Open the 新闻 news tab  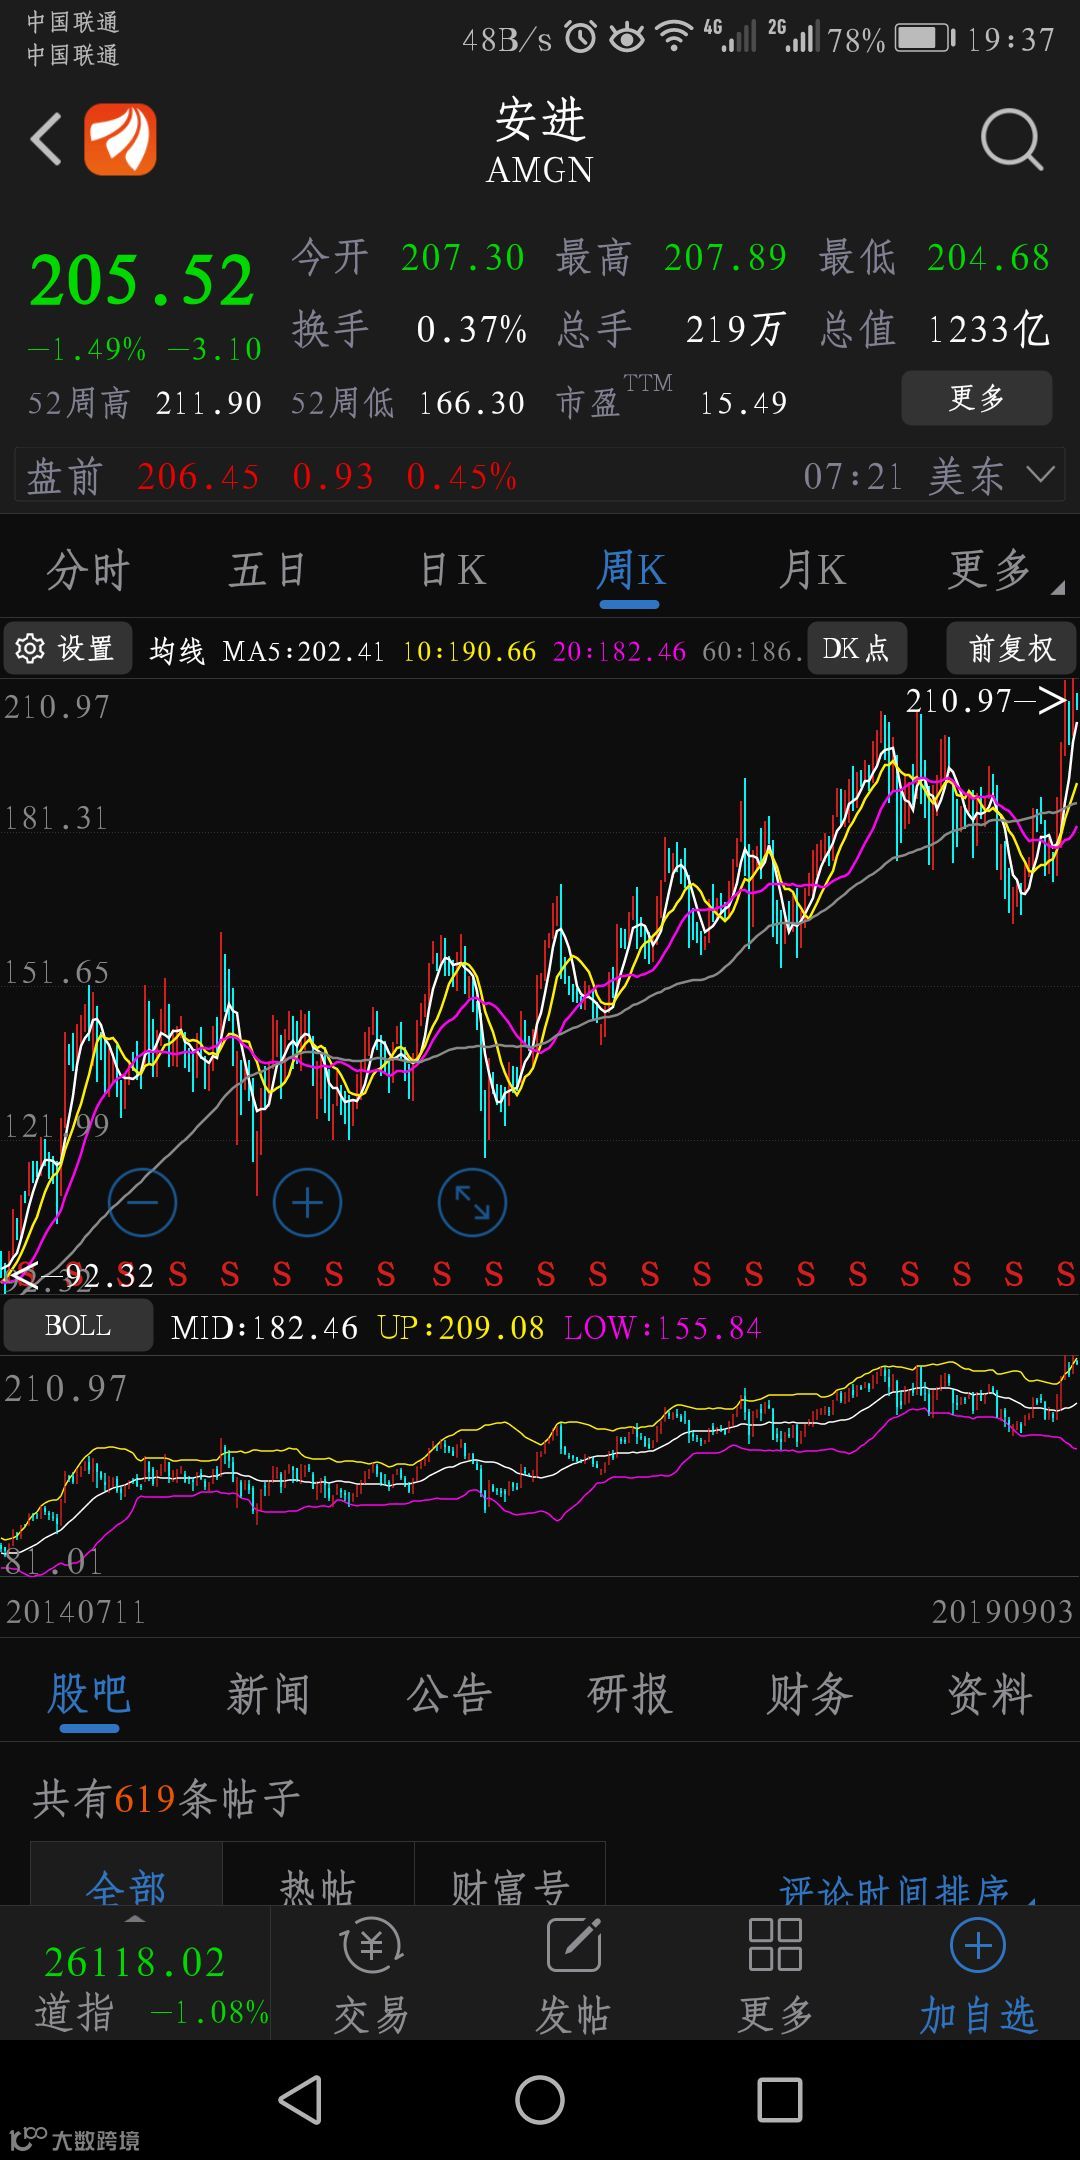[x=268, y=1695]
